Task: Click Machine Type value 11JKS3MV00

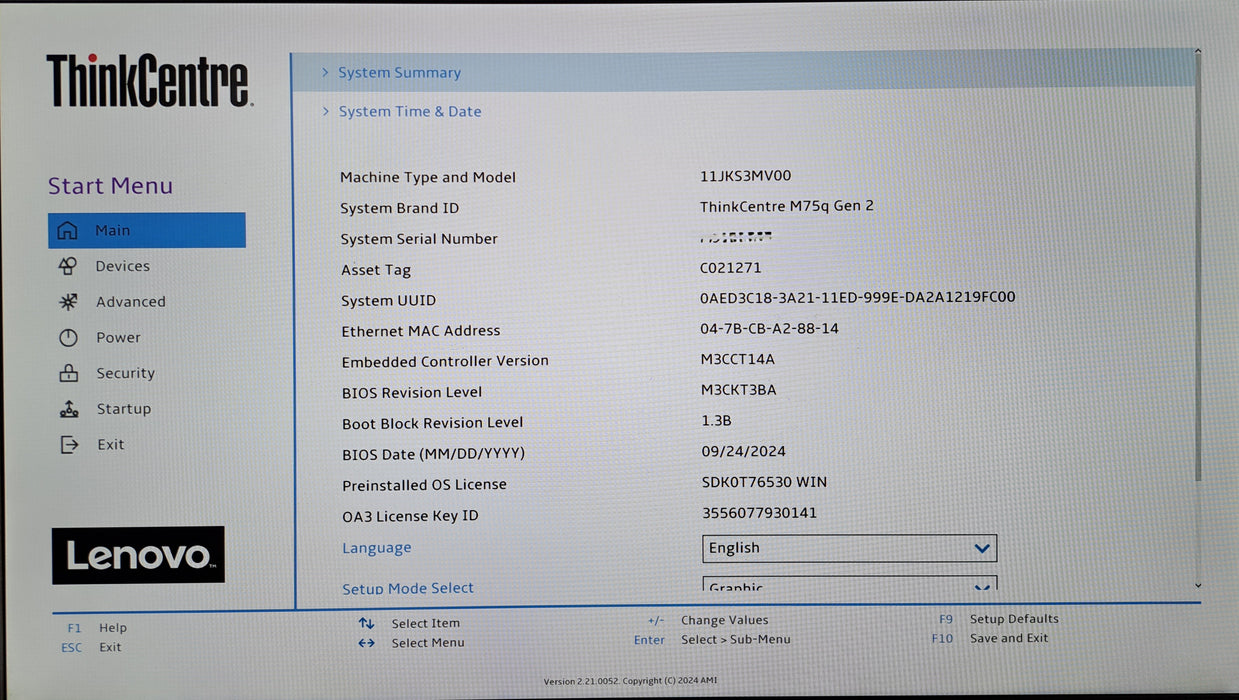Action: 746,175
